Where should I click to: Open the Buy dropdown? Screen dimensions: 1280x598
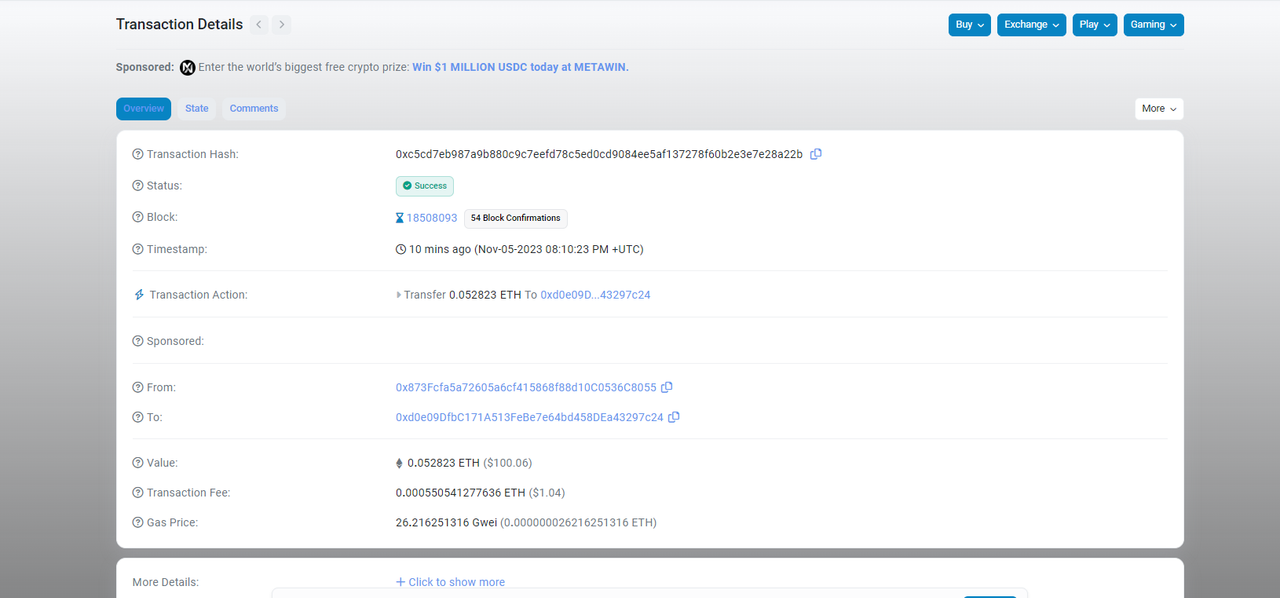point(970,24)
